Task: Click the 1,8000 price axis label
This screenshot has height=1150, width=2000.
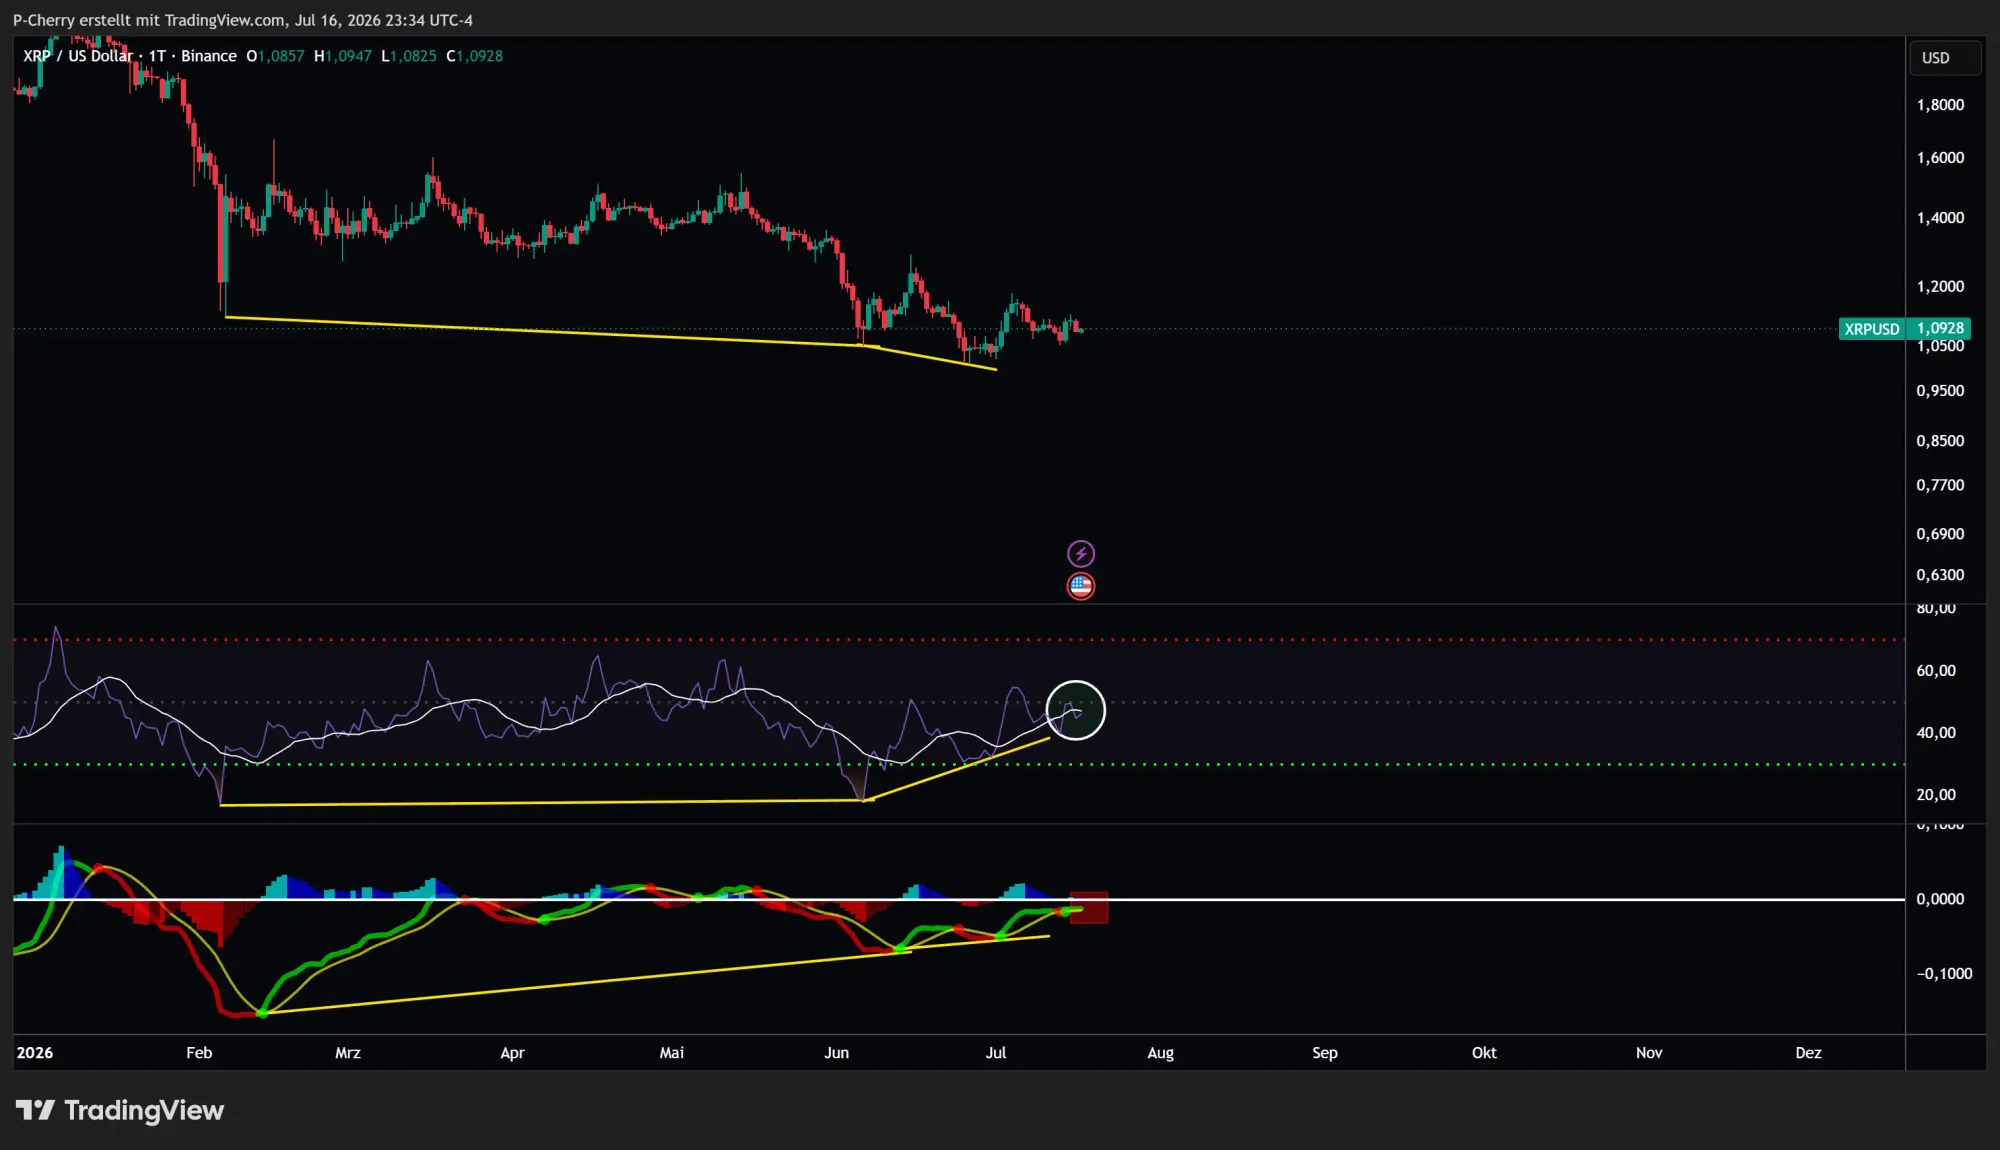Action: click(x=1940, y=105)
